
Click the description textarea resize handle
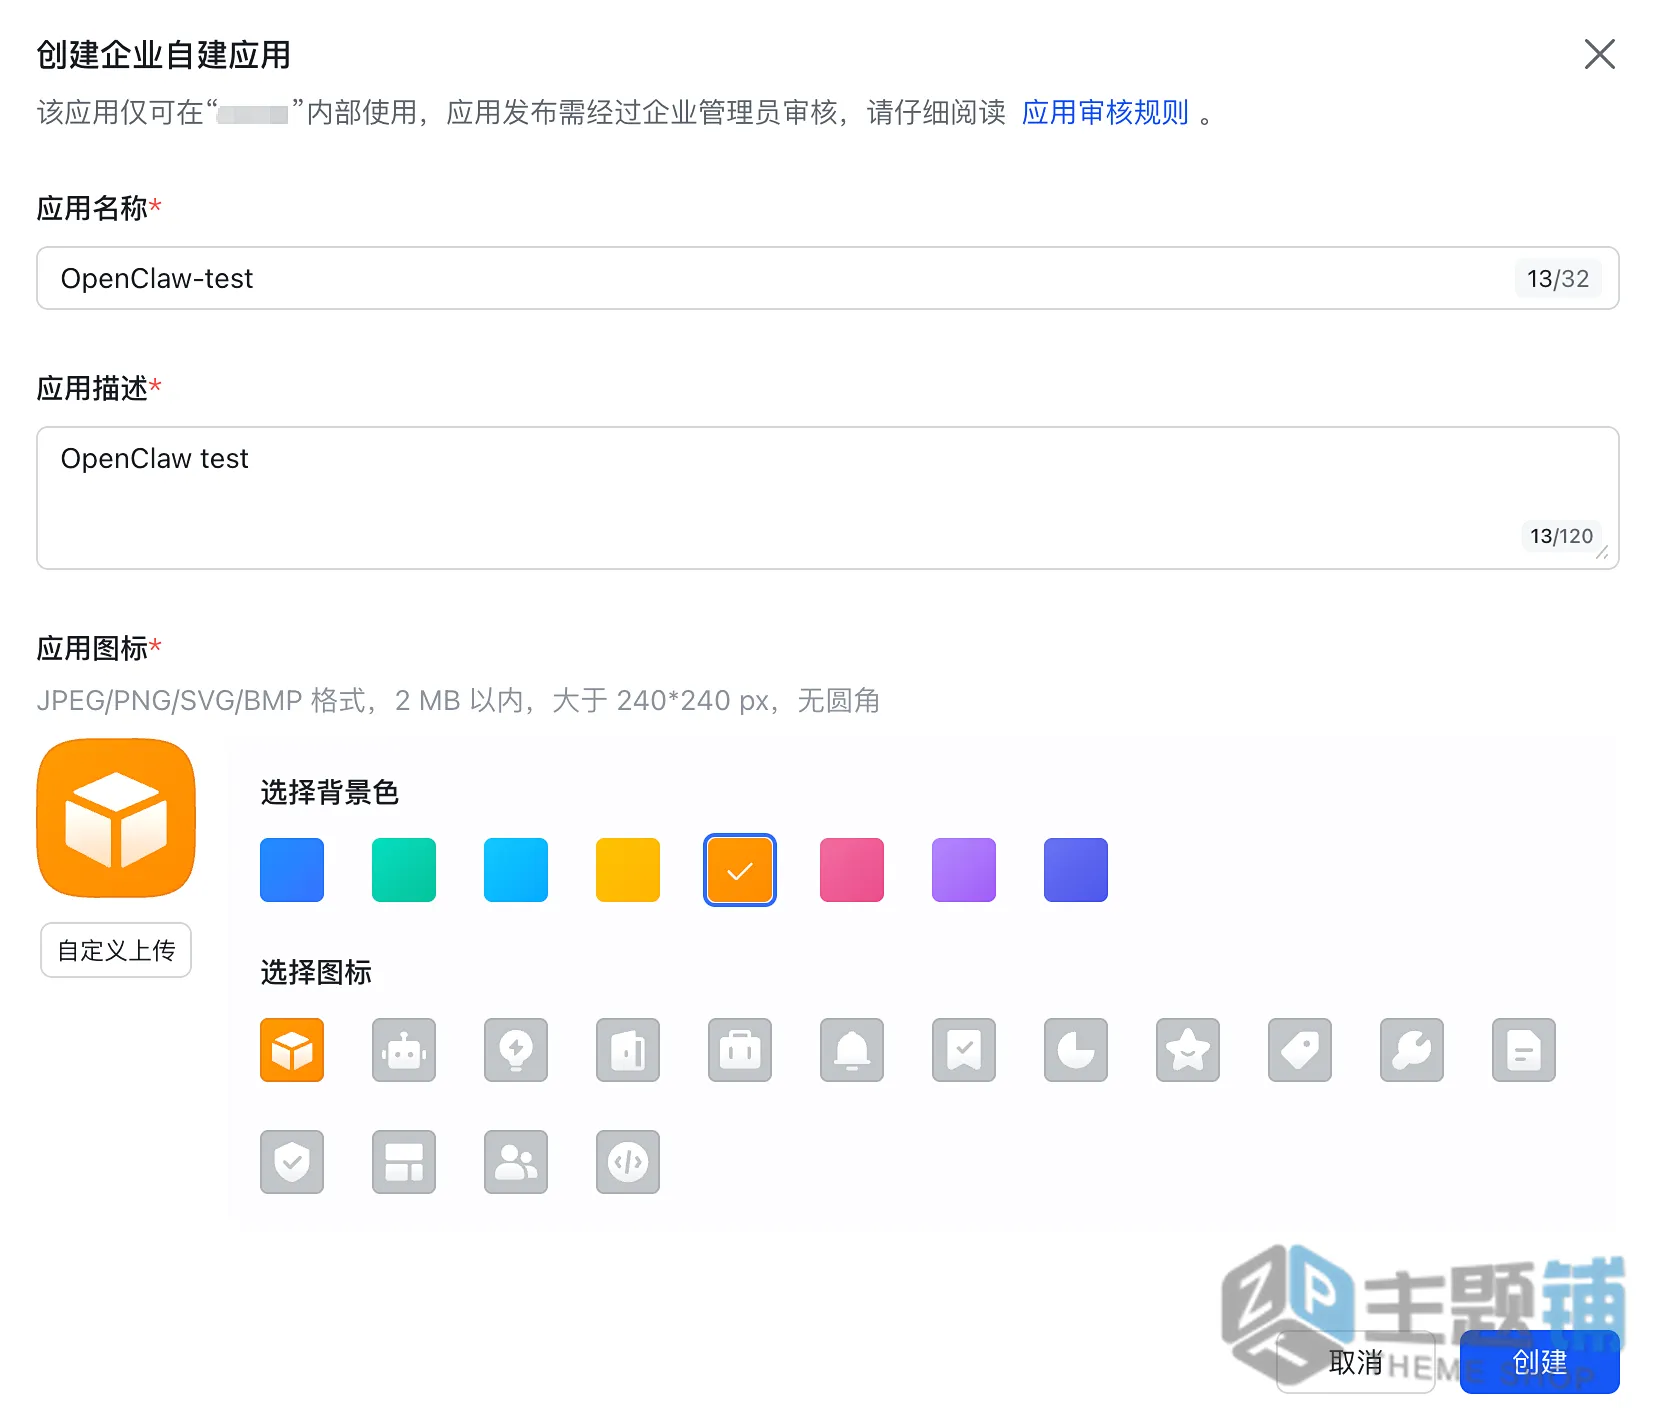tap(1602, 552)
